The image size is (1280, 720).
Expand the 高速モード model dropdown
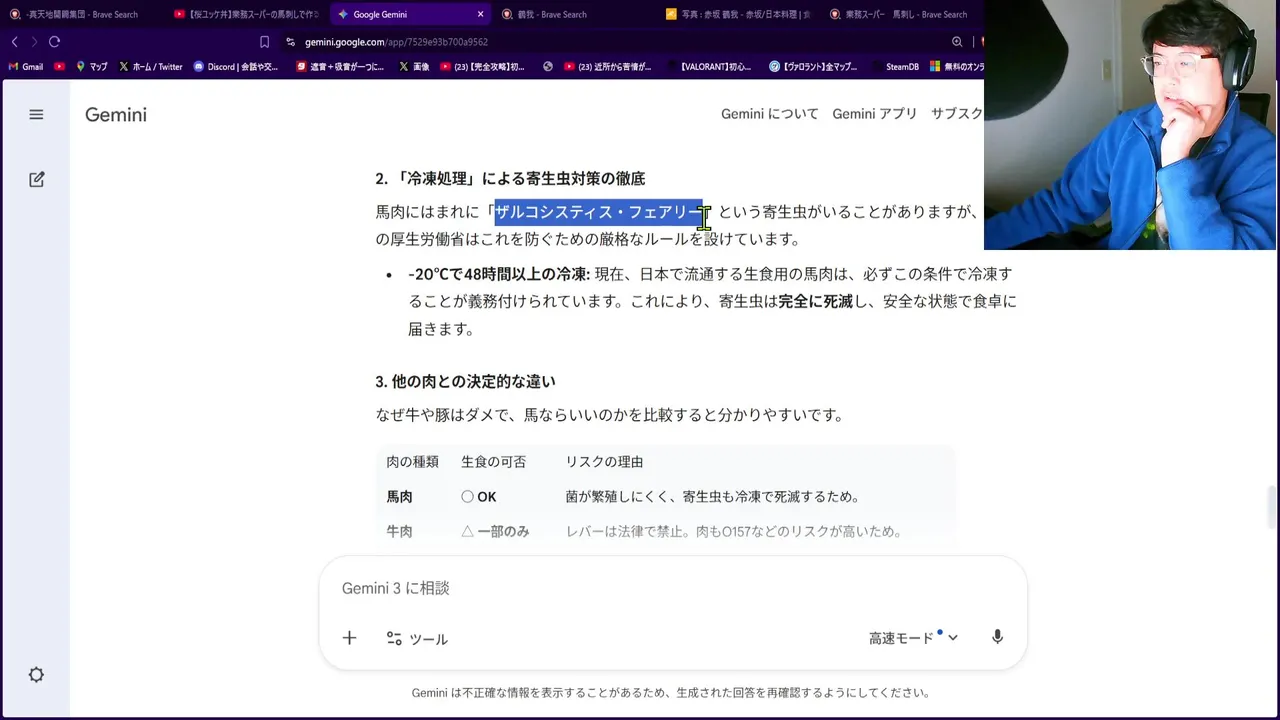pos(913,637)
